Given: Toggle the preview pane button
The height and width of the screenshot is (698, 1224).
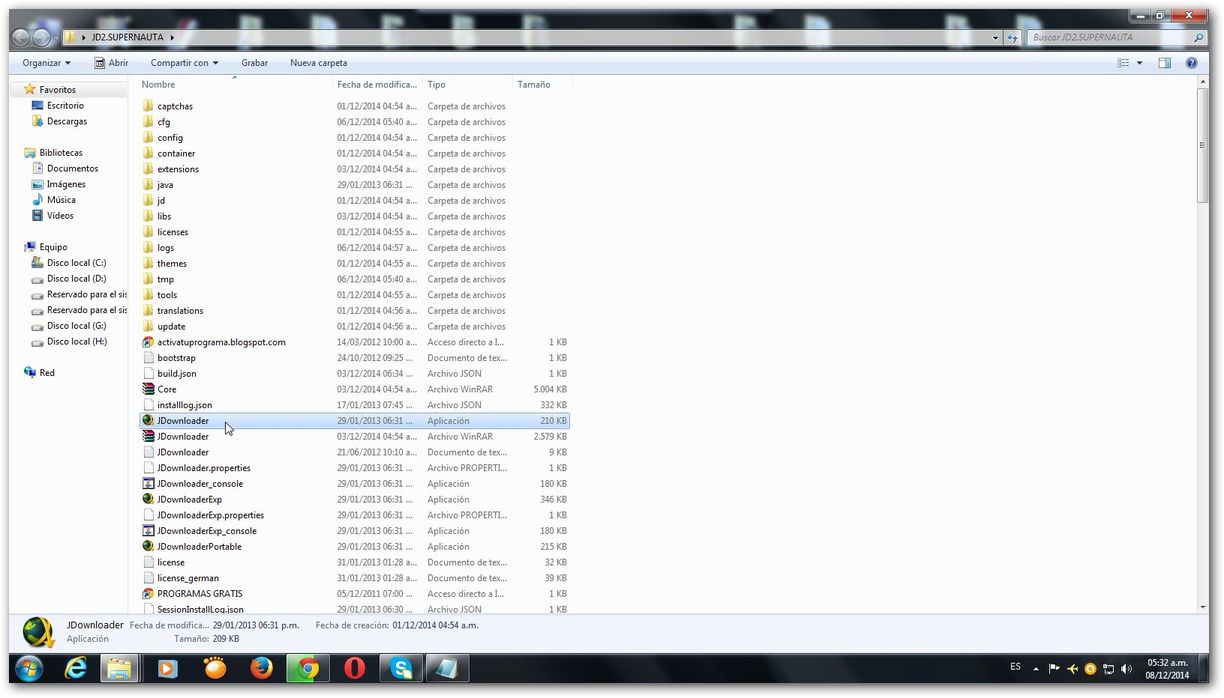Looking at the screenshot, I should point(1164,63).
